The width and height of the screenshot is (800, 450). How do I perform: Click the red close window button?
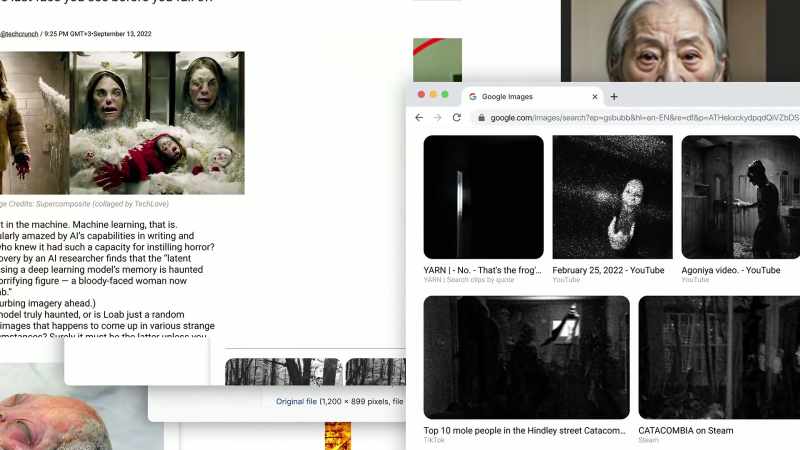(x=421, y=94)
